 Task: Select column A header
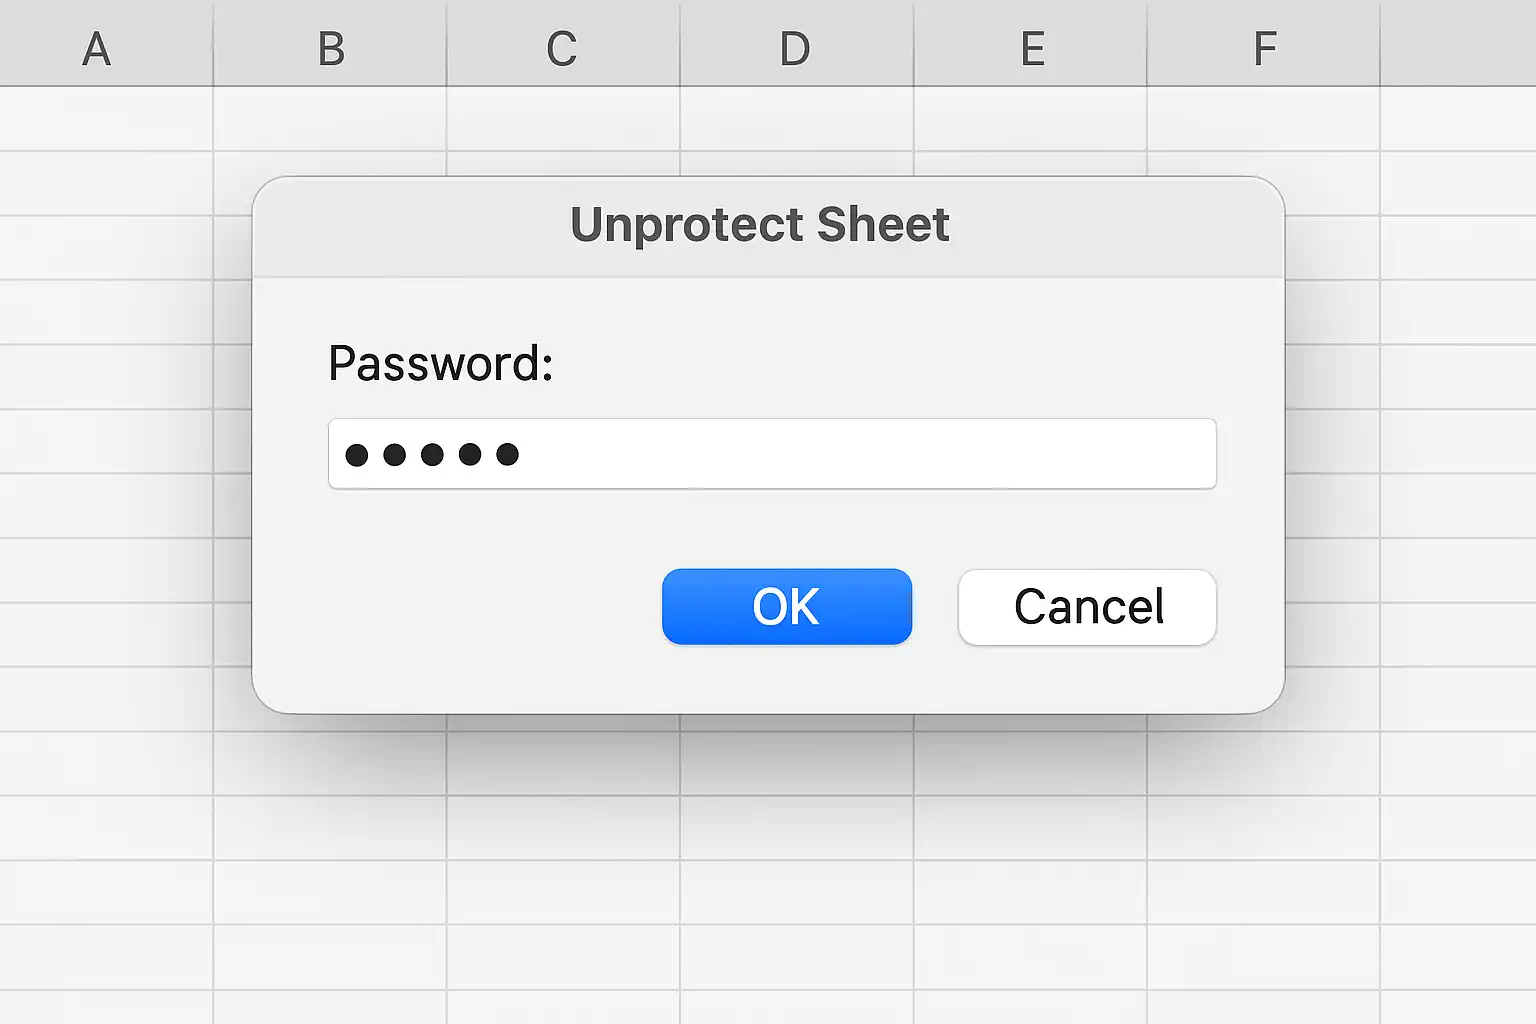97,44
